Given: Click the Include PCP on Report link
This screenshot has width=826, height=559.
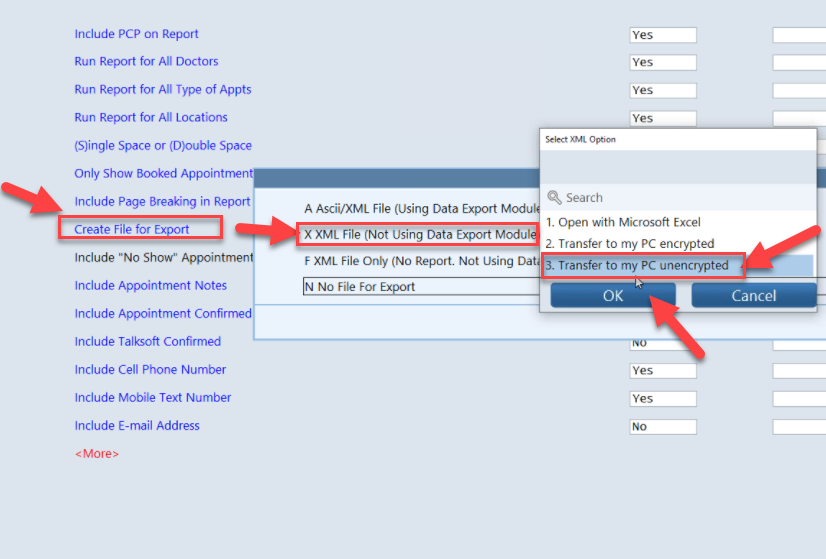Looking at the screenshot, I should (136, 34).
